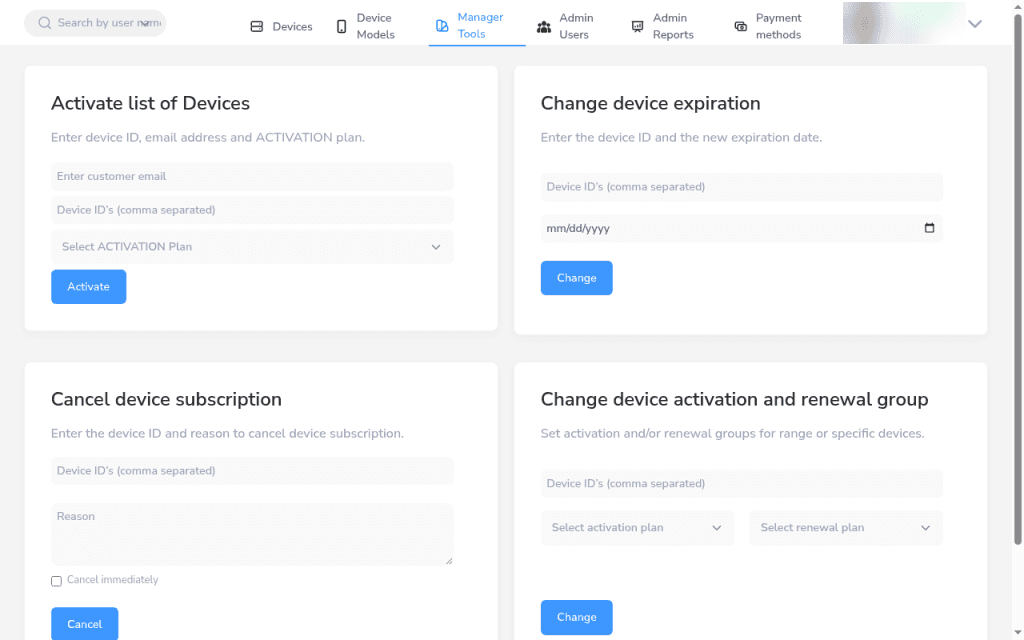Click the vertical page scrollbar
This screenshot has height=640, width=1024.
coord(1017,281)
